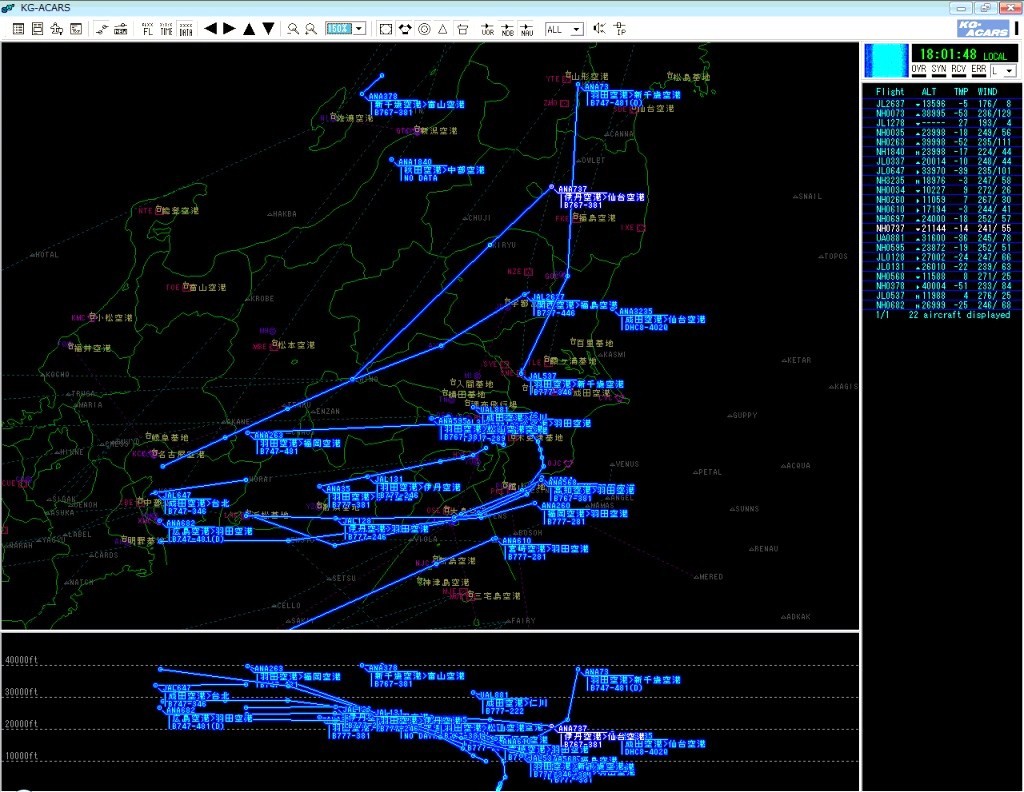Select flight NH0035 in the list
The image size is (1024, 792).
942,133
